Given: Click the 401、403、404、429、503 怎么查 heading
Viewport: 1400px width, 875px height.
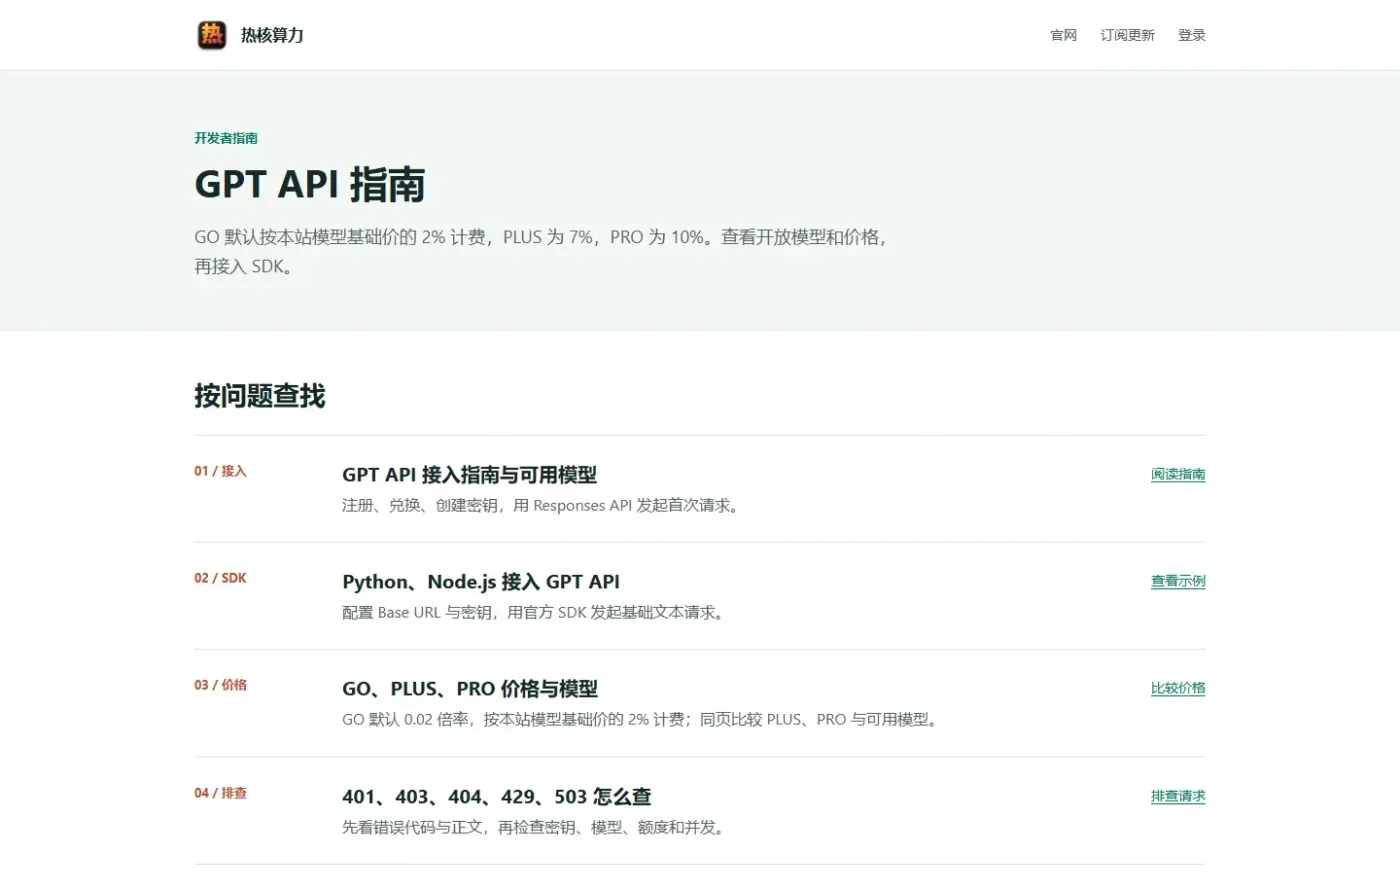Looking at the screenshot, I should click(497, 797).
